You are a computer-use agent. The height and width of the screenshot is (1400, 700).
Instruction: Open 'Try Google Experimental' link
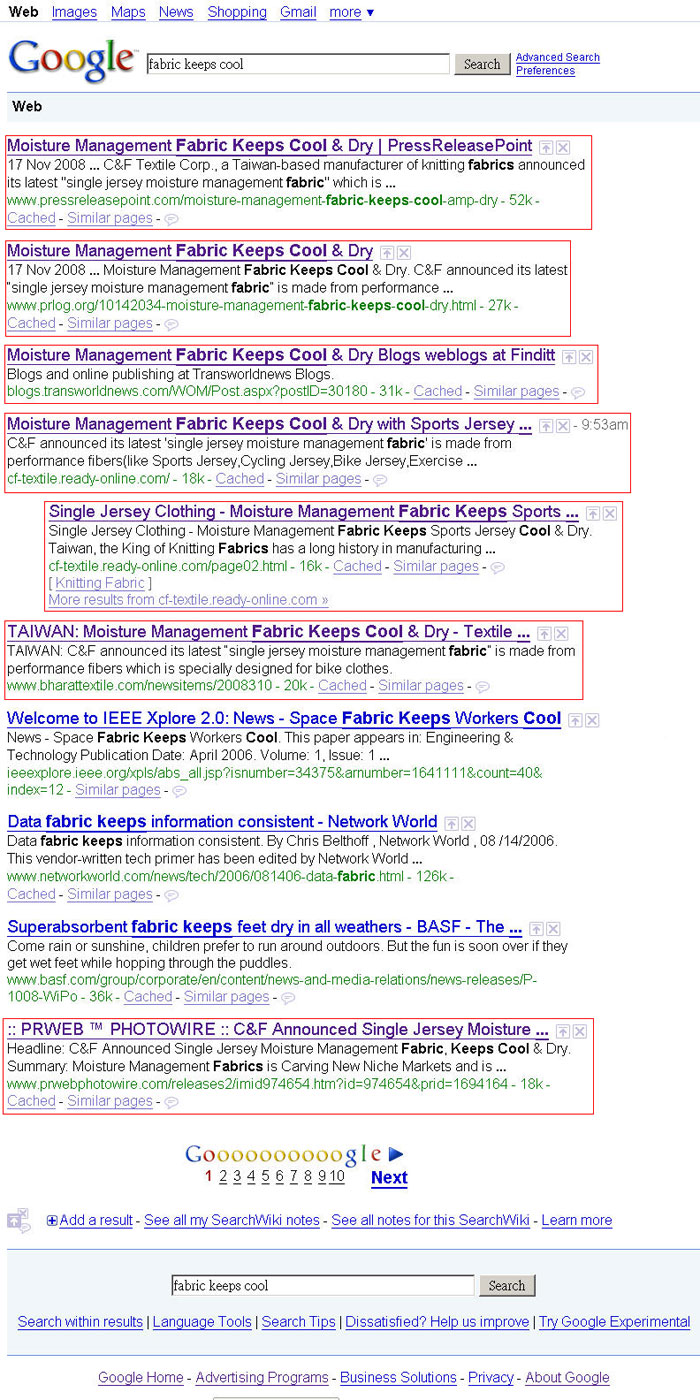tap(615, 1322)
